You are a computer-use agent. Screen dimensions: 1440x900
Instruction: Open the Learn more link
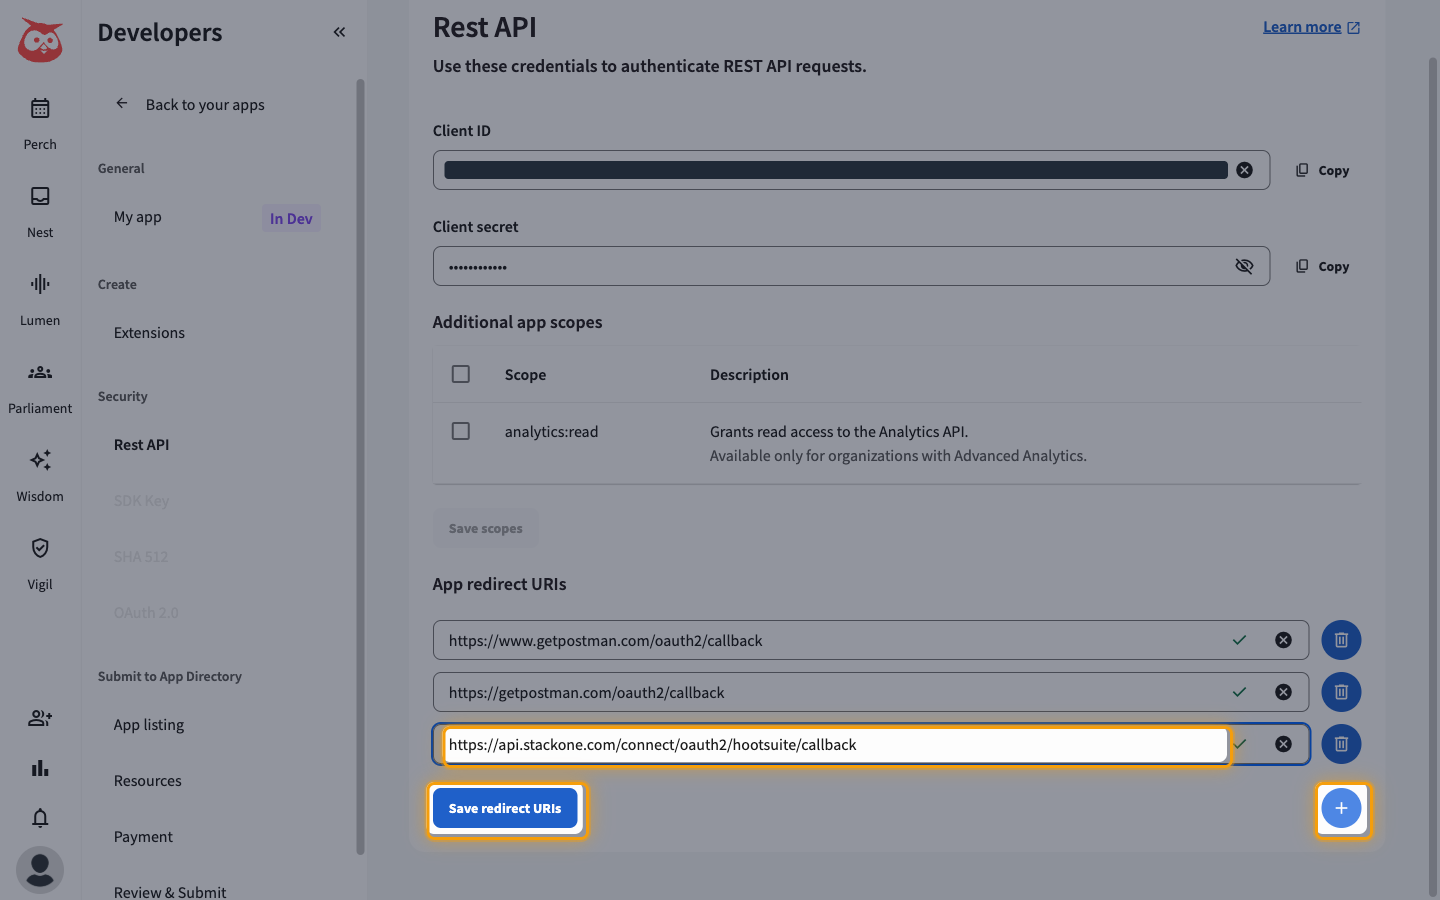coord(1311,27)
